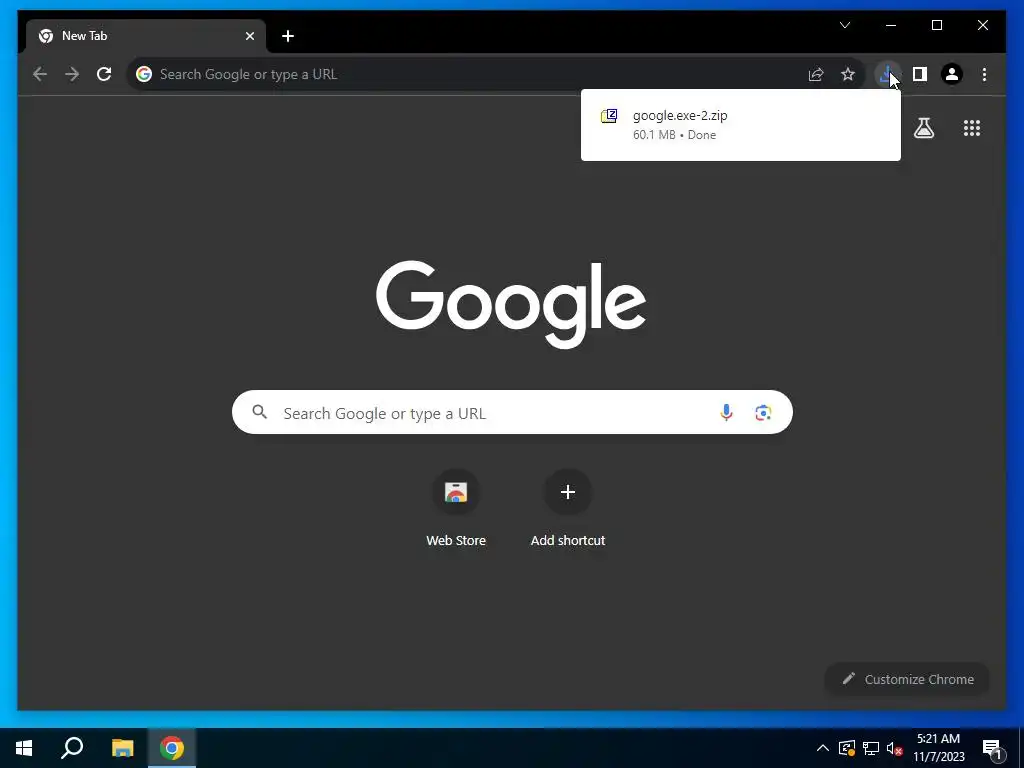
Task: Click the muted volume tray icon
Action: pos(894,748)
